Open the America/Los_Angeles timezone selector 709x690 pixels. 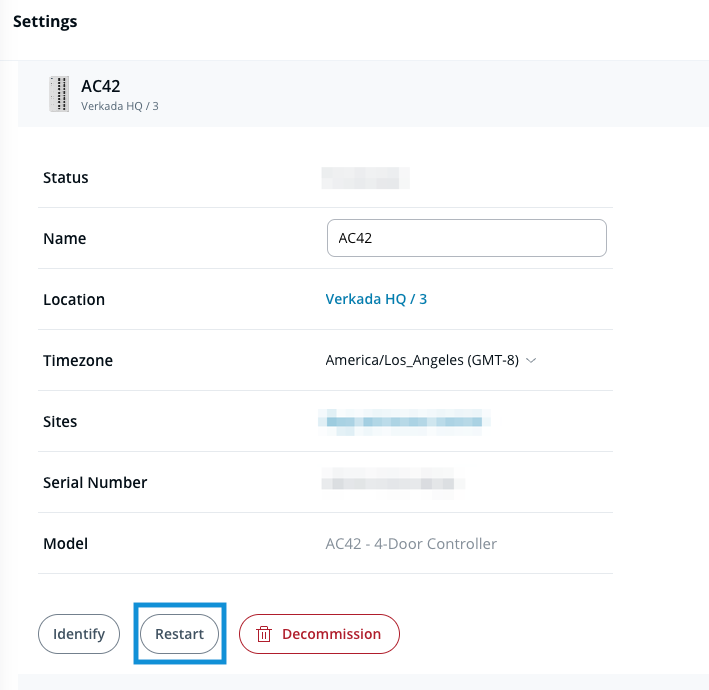[422, 361]
